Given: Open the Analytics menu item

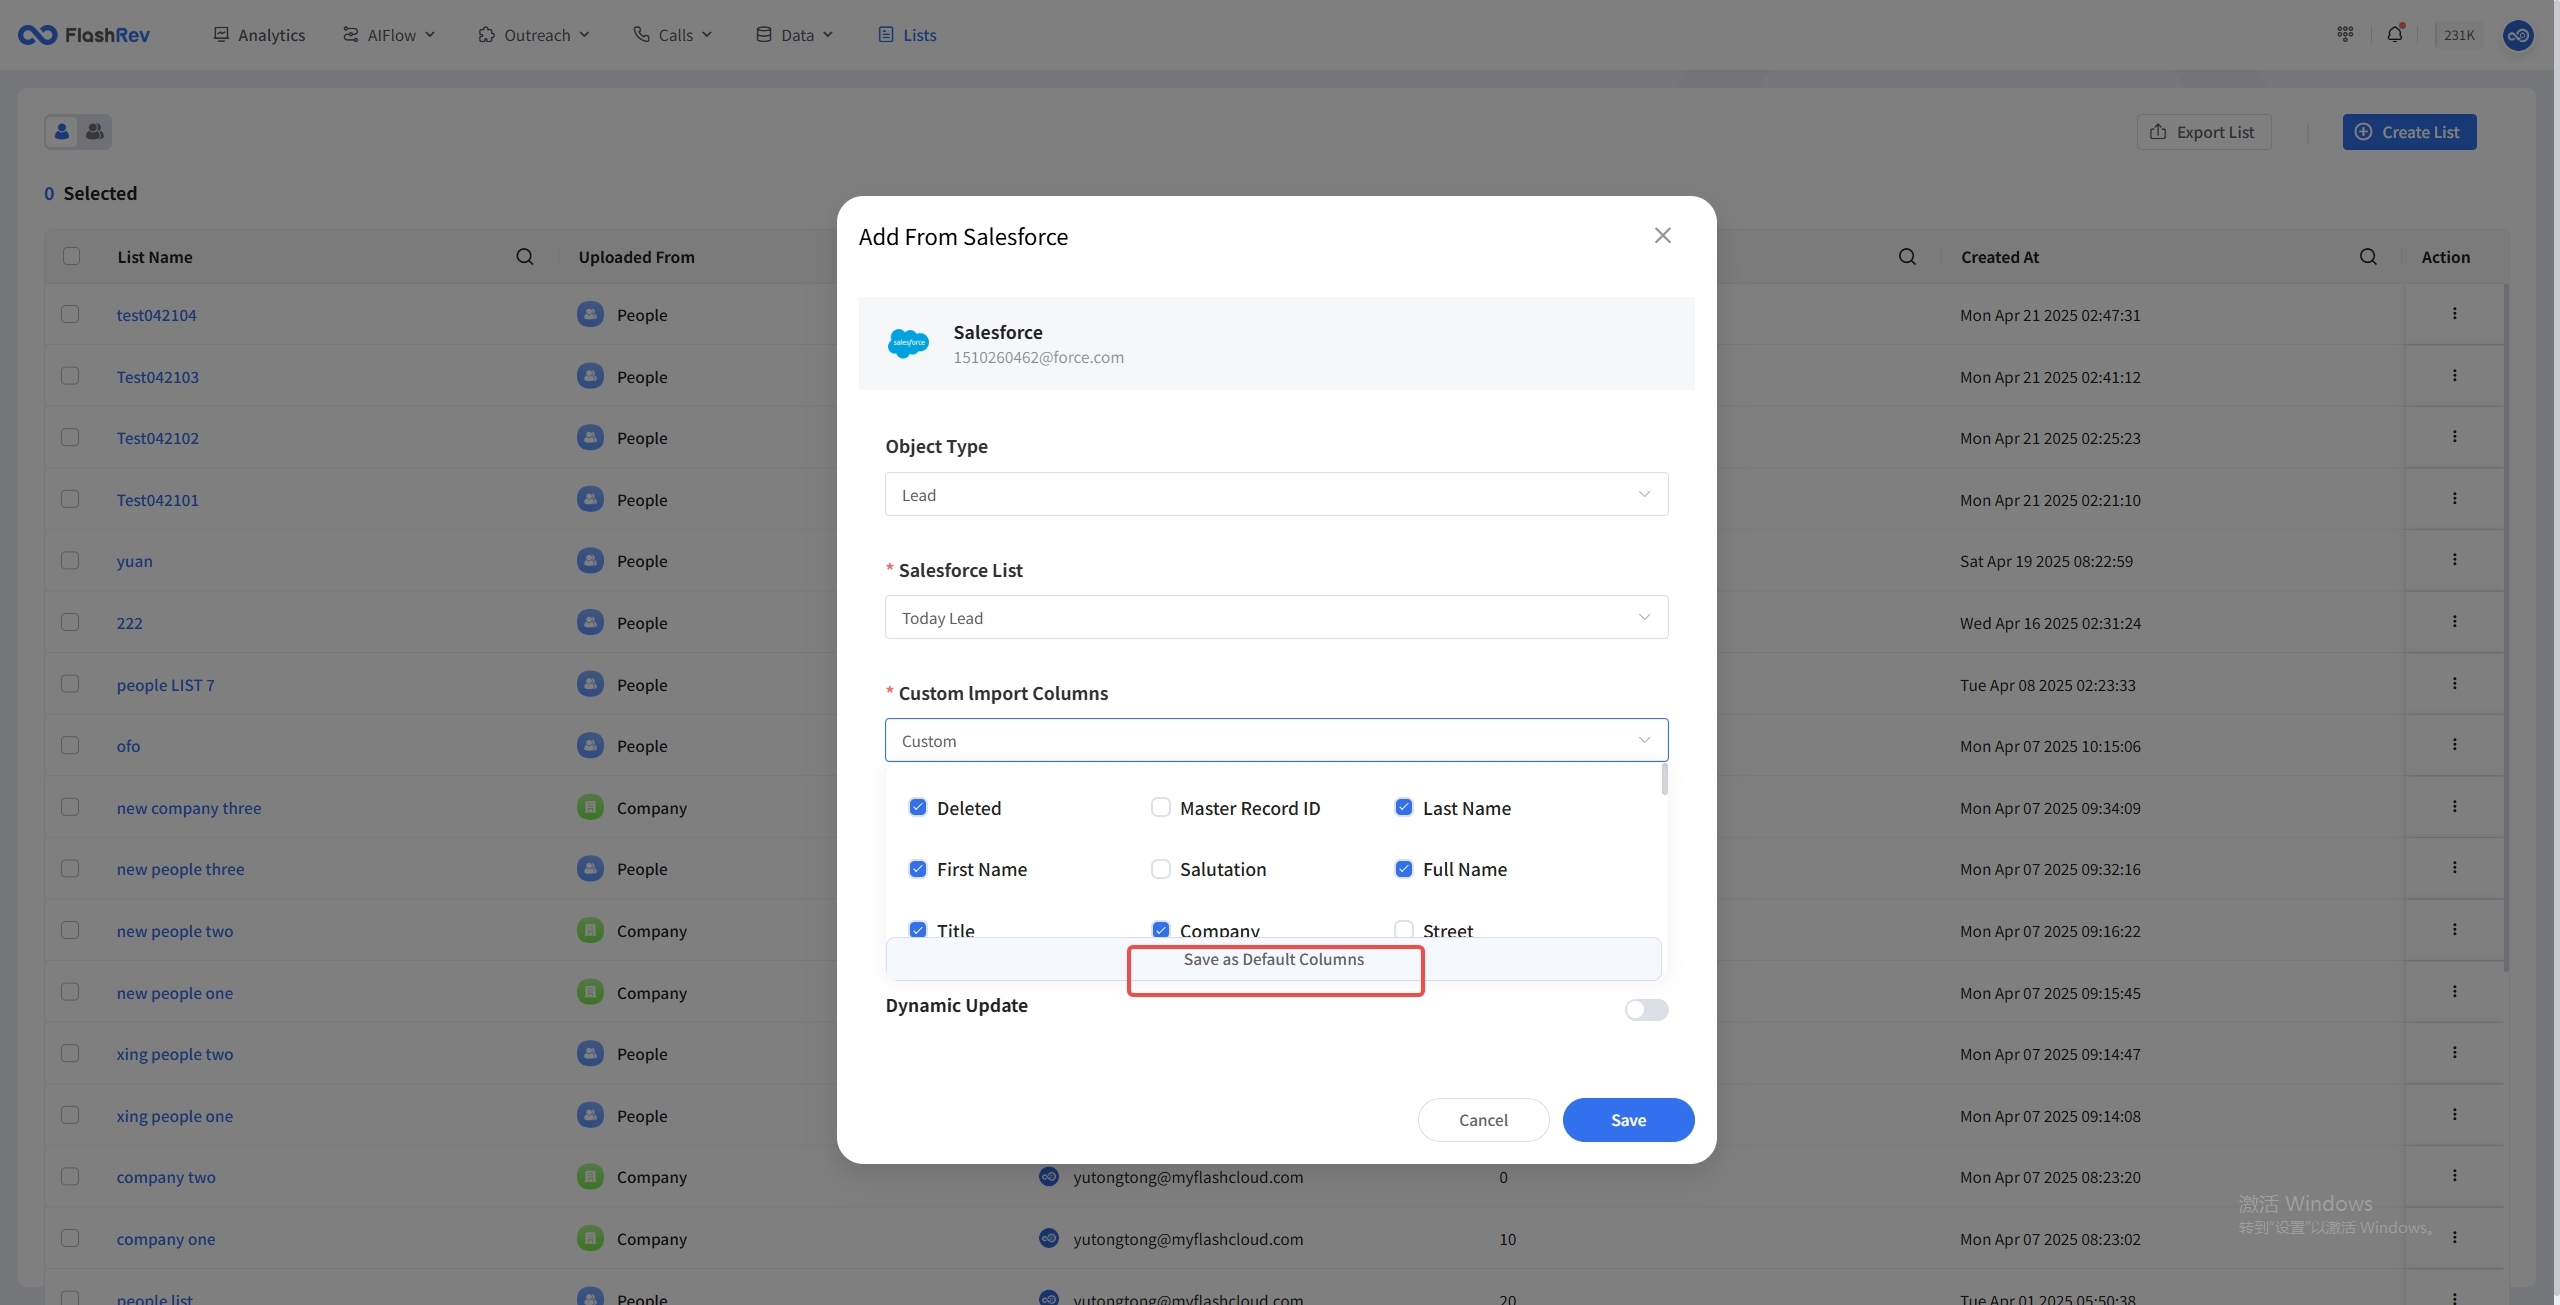Looking at the screenshot, I should click(259, 35).
